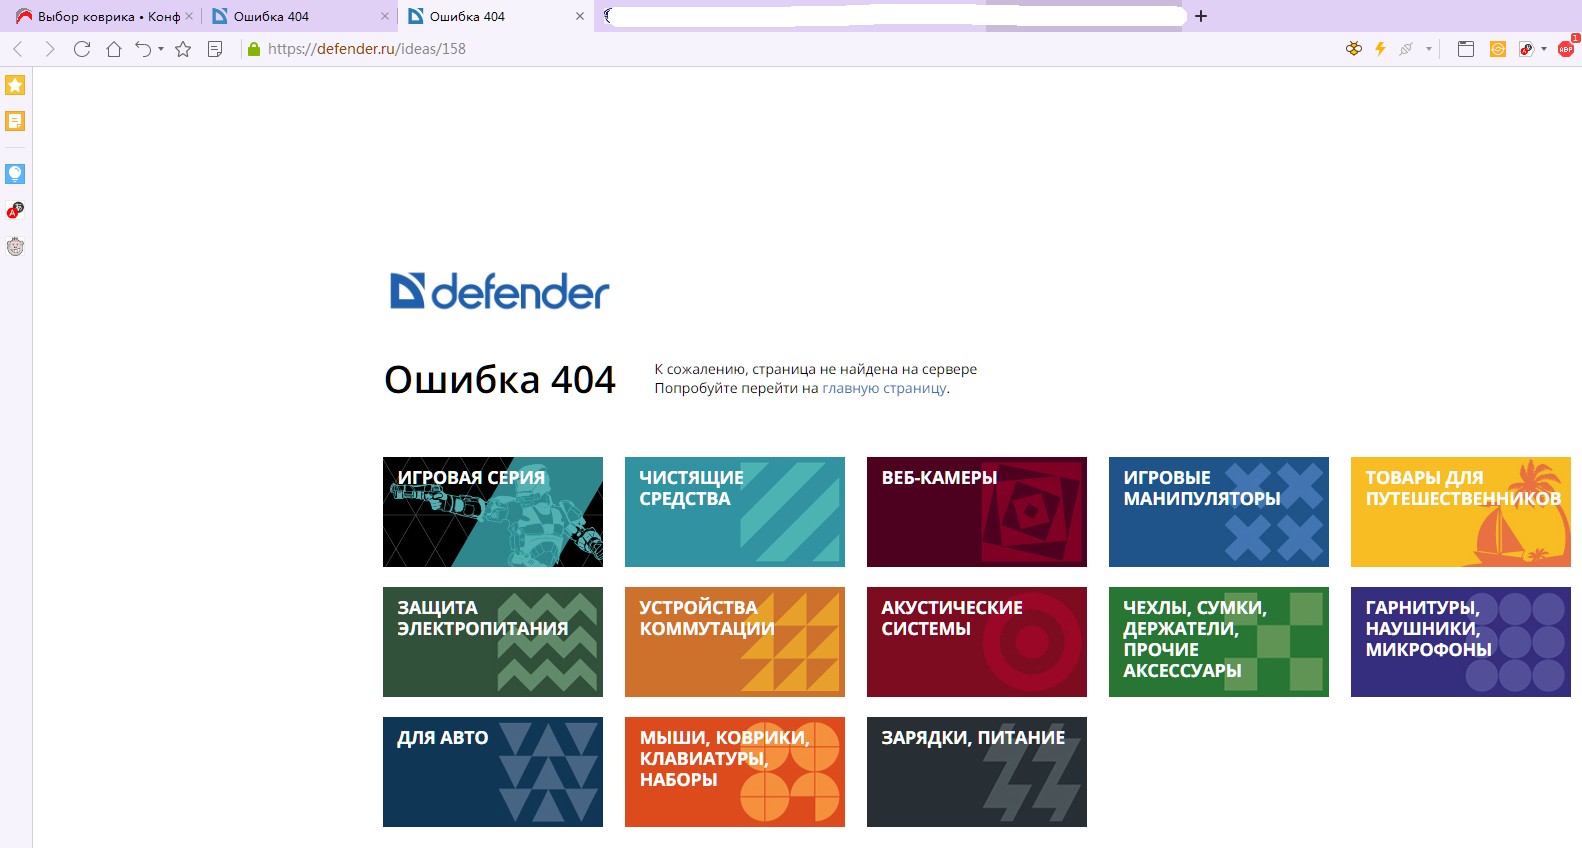Open the "Чехлы, сумки, держатели" category tile

coord(1219,642)
